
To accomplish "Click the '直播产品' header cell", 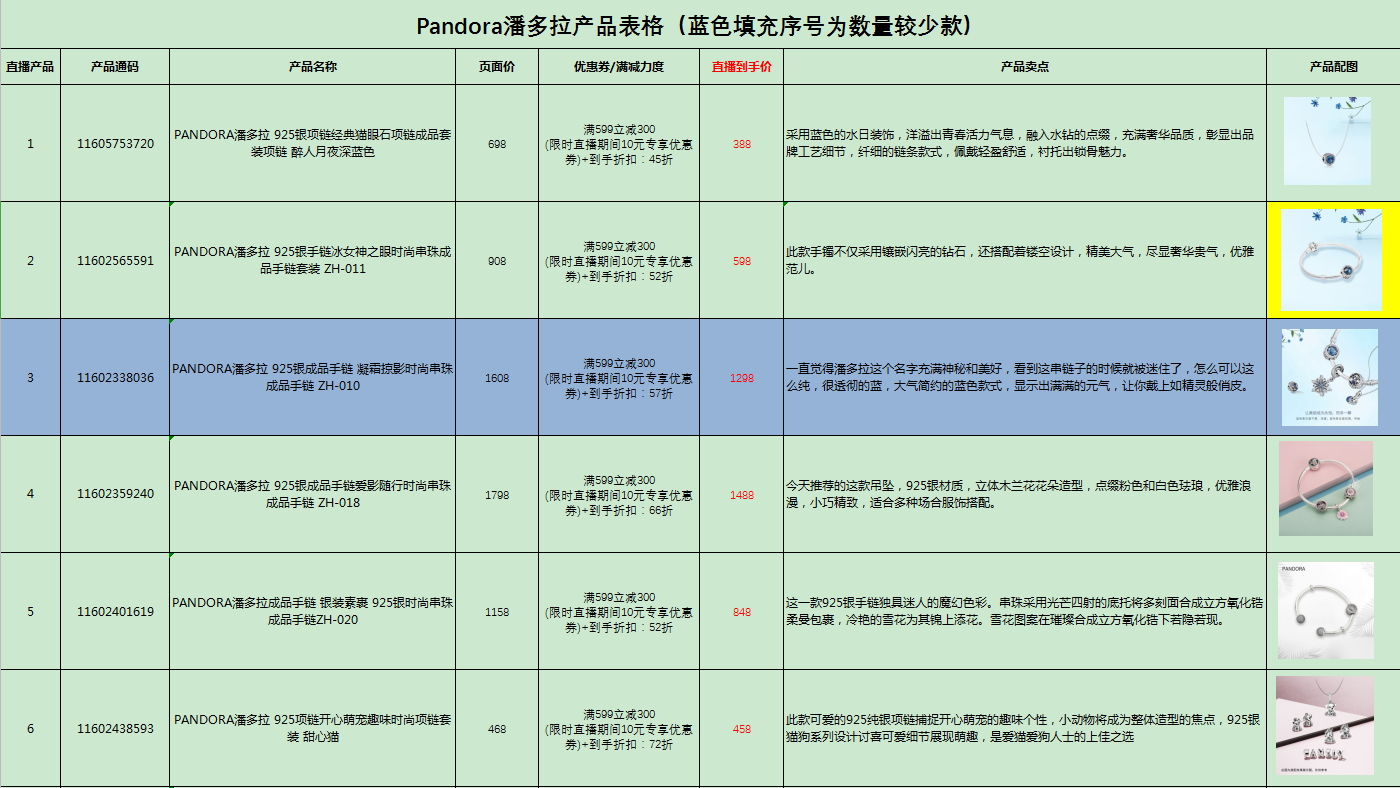I will [30, 67].
